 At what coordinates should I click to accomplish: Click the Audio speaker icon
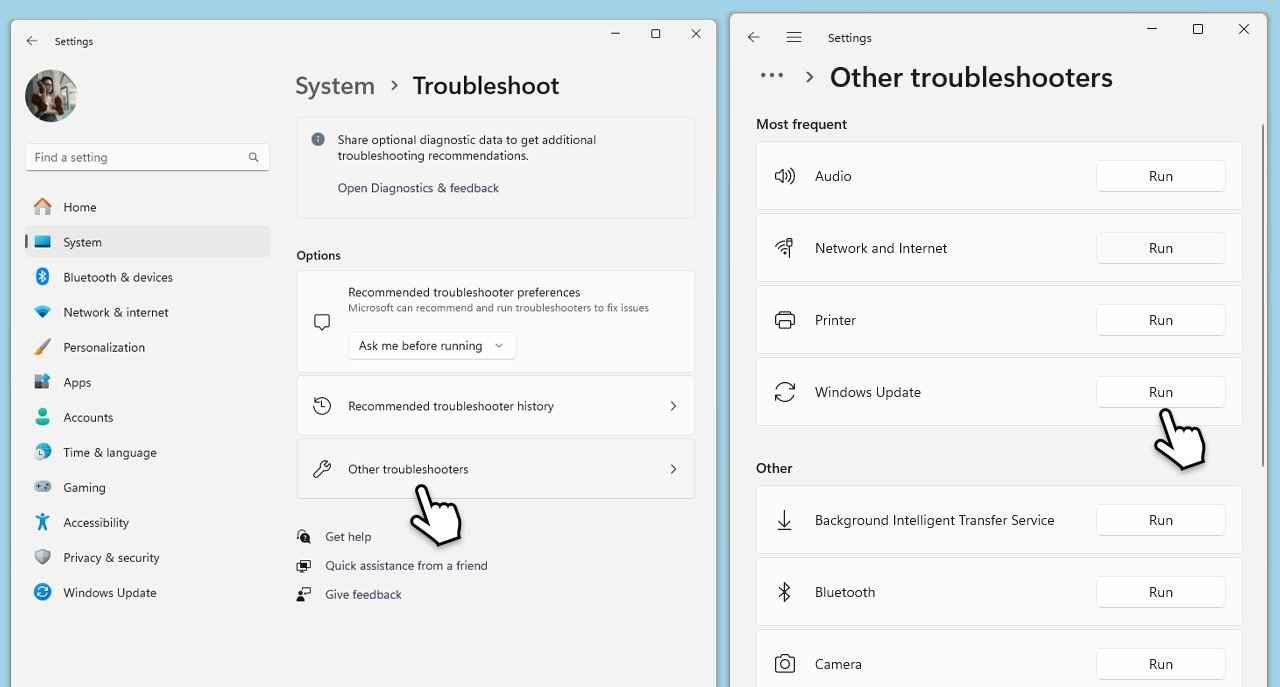coord(785,176)
